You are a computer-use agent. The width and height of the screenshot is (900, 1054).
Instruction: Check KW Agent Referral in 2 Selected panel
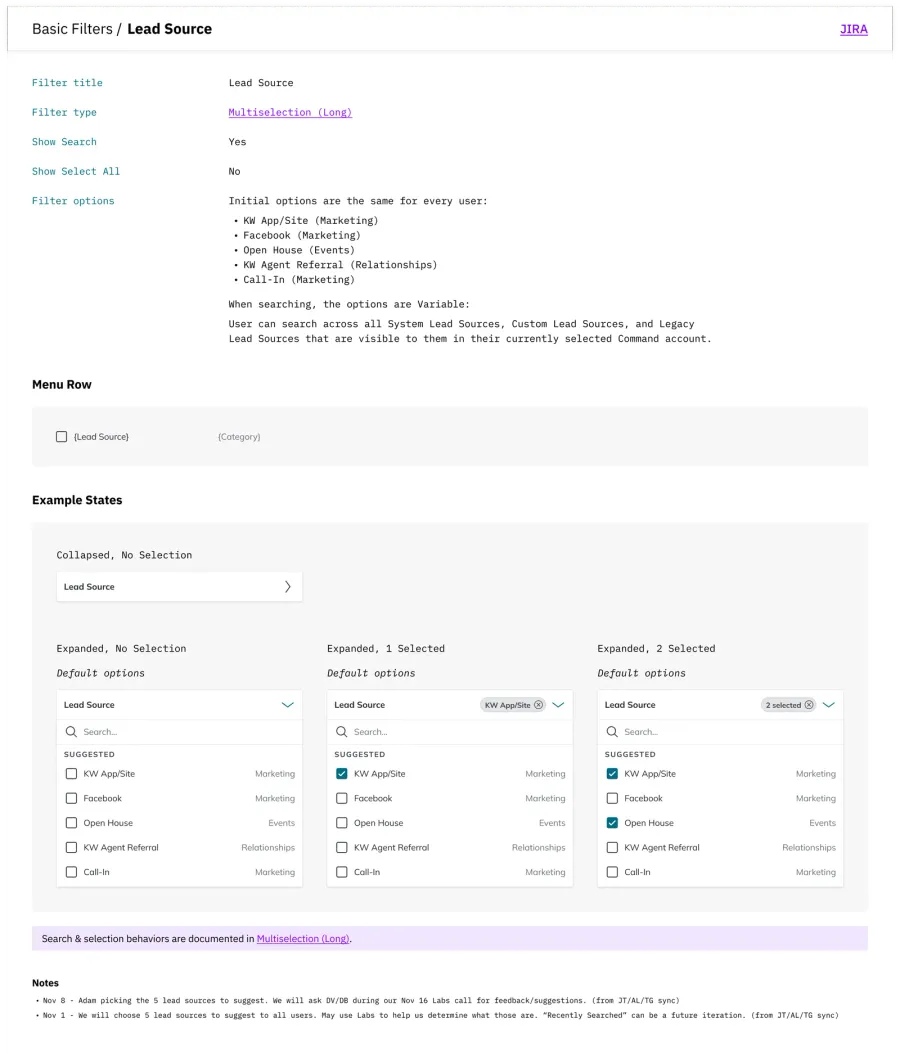[612, 848]
